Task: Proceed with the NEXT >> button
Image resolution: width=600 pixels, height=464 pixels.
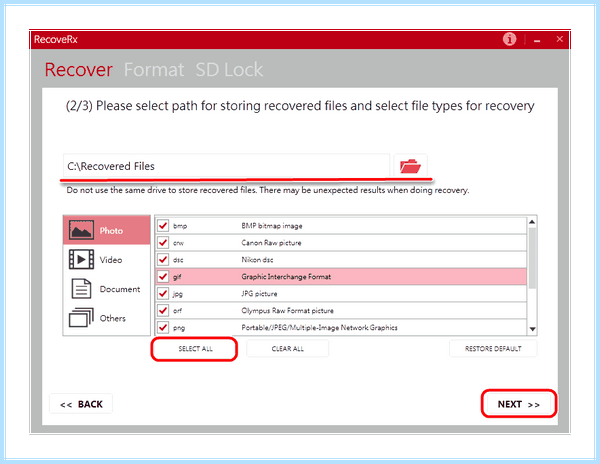Action: click(518, 404)
